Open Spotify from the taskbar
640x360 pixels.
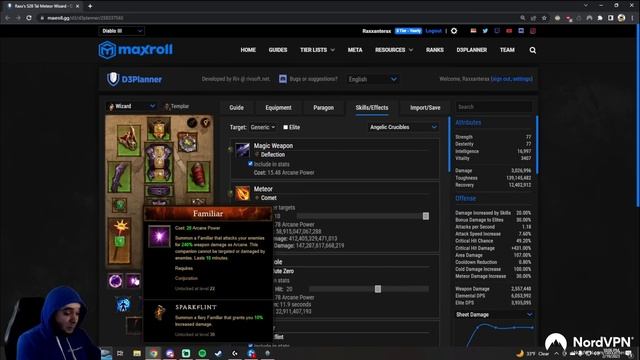click(x=202, y=353)
